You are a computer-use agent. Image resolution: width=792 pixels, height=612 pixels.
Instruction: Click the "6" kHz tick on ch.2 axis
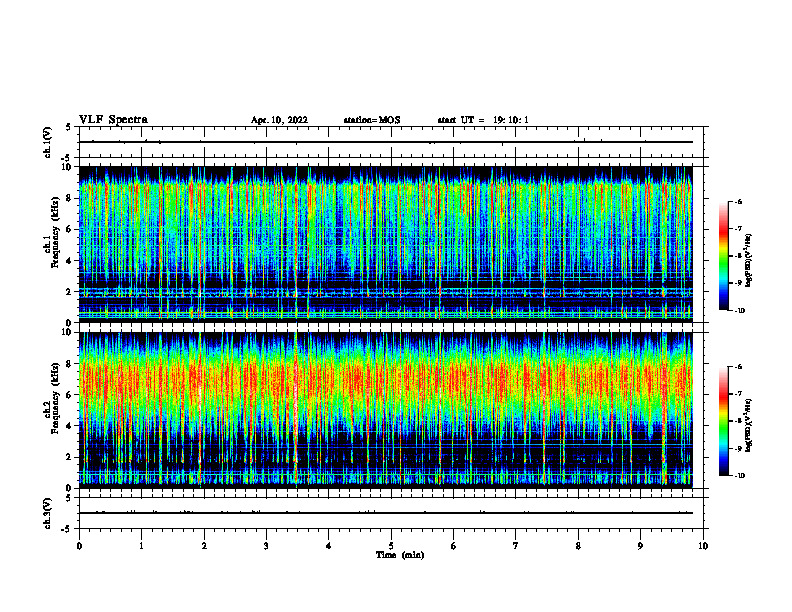click(70, 395)
